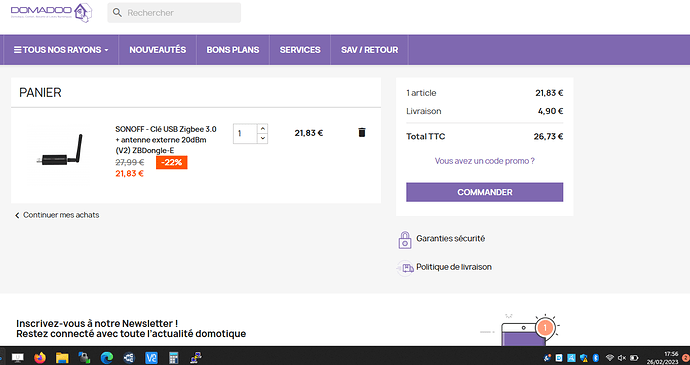This screenshot has width=690, height=365.
Task: Click the search magnifier icon
Action: (x=117, y=13)
